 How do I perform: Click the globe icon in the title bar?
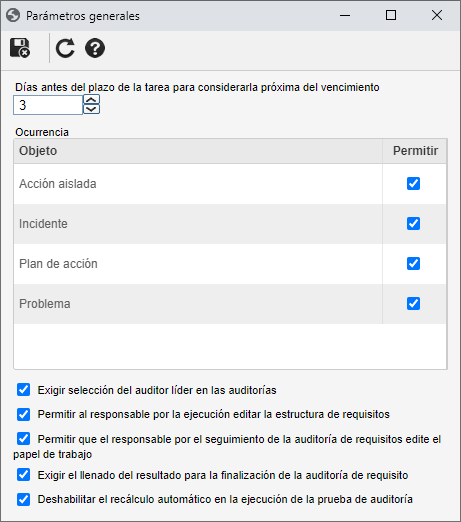coord(13,15)
